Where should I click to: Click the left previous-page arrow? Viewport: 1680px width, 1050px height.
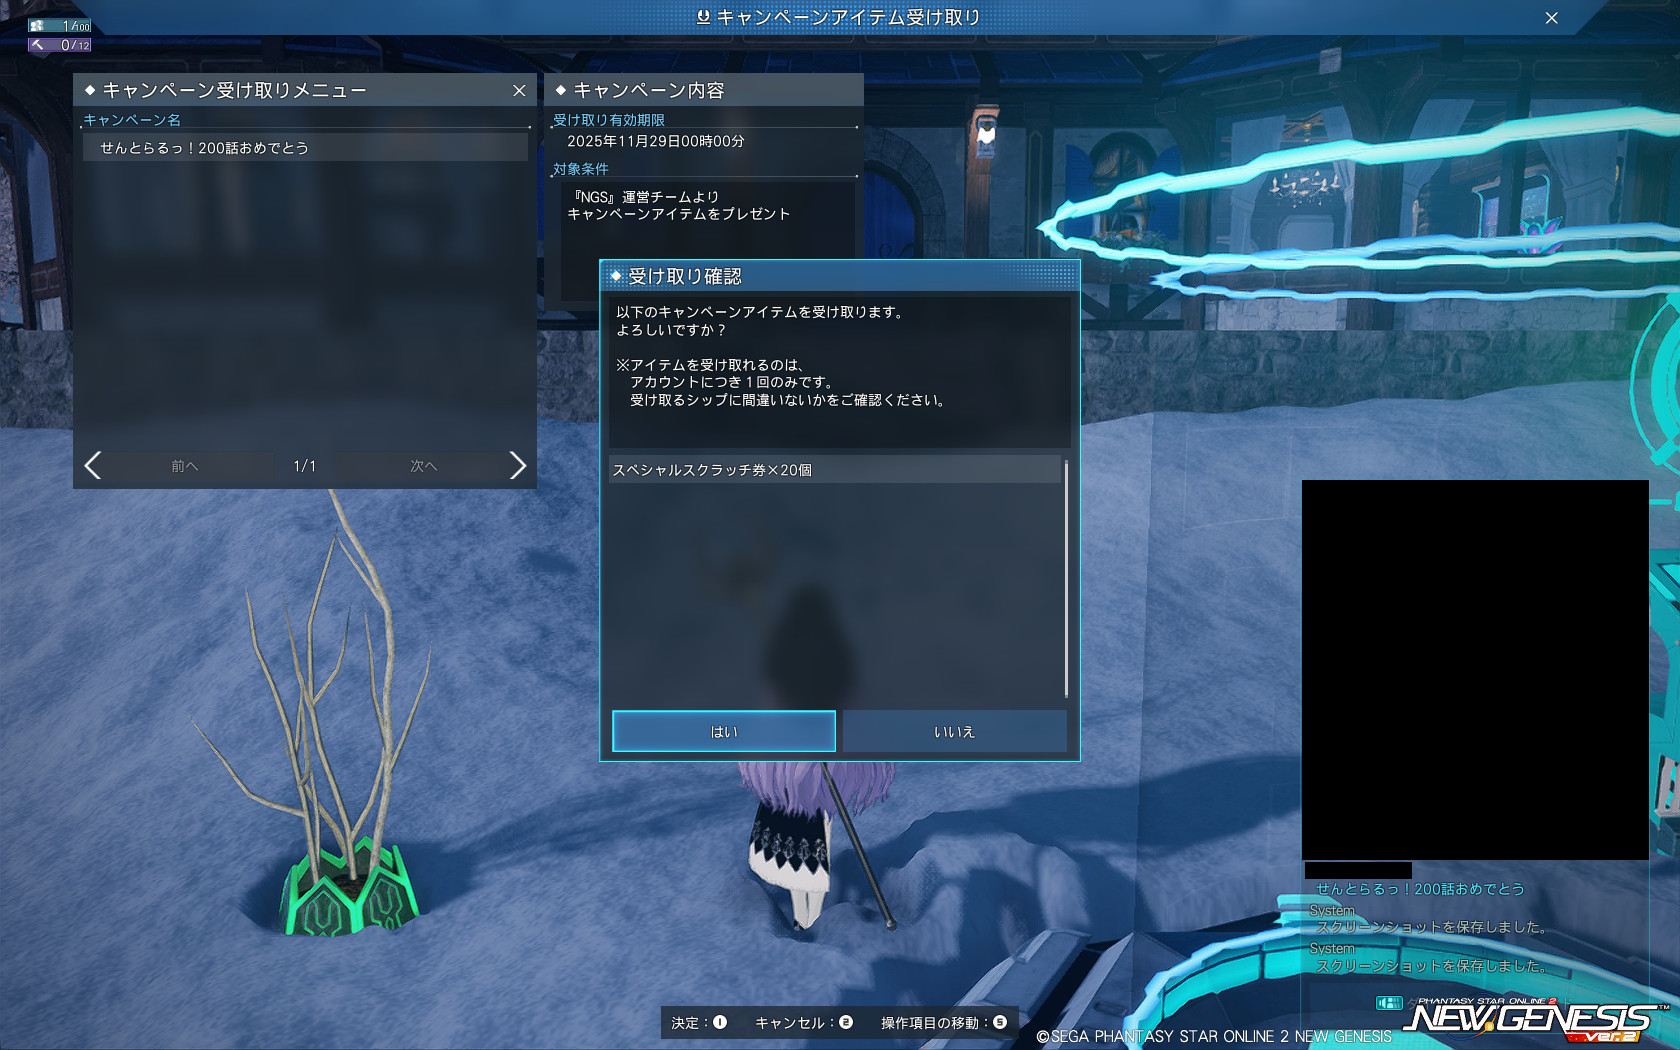(93, 465)
